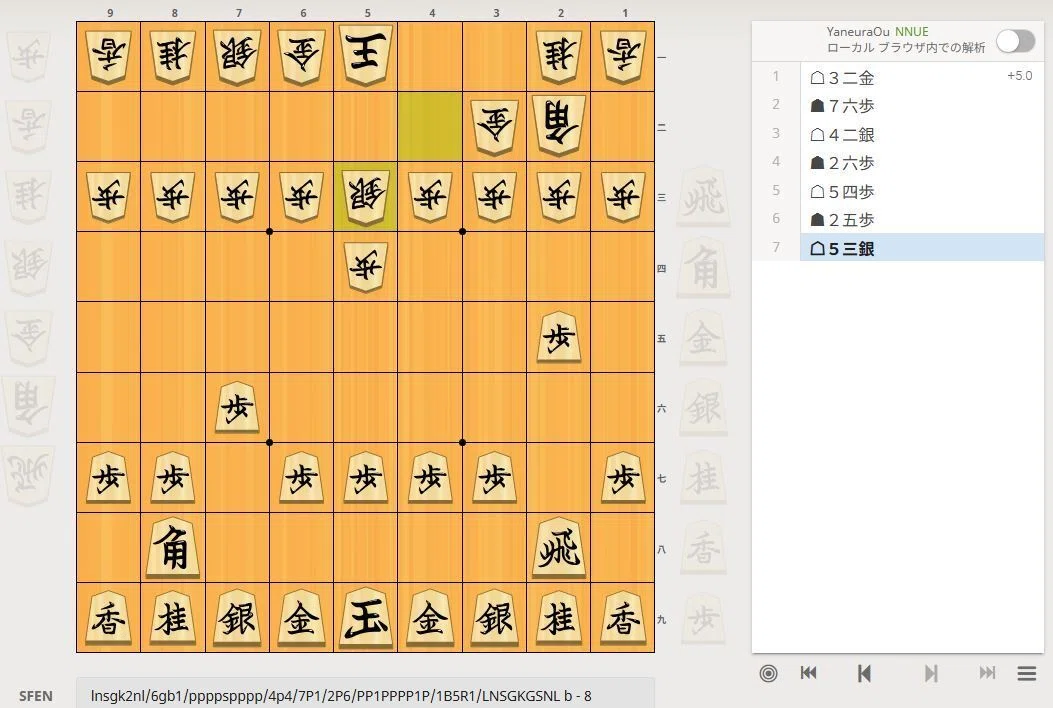Select the black lance on square 1九
This screenshot has width=1053, height=708.
click(x=623, y=618)
